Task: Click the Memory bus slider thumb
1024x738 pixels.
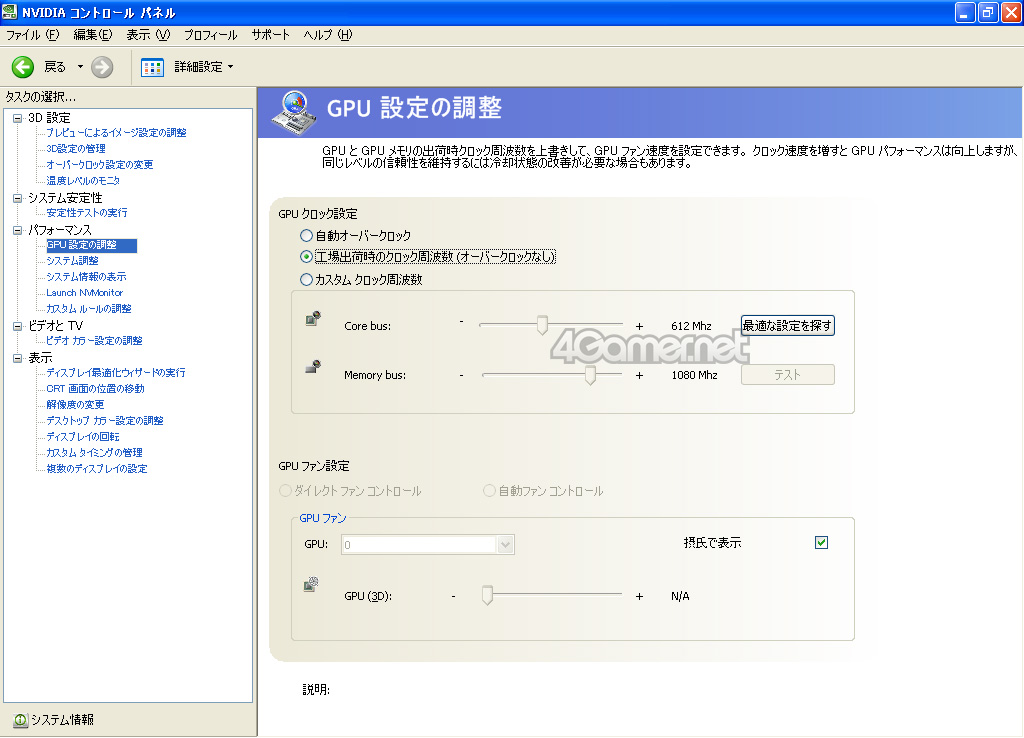Action: pos(590,375)
